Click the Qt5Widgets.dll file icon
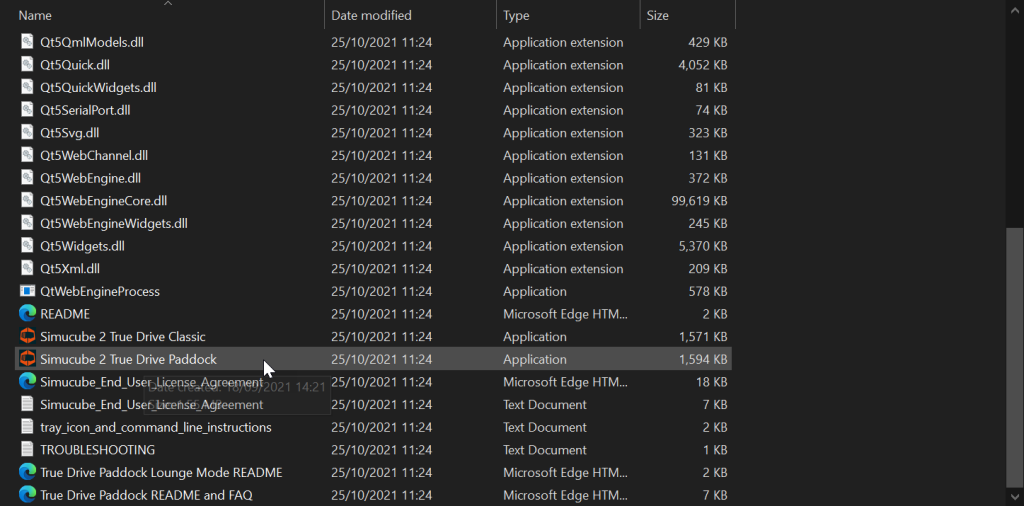The image size is (1024, 506). [x=27, y=246]
